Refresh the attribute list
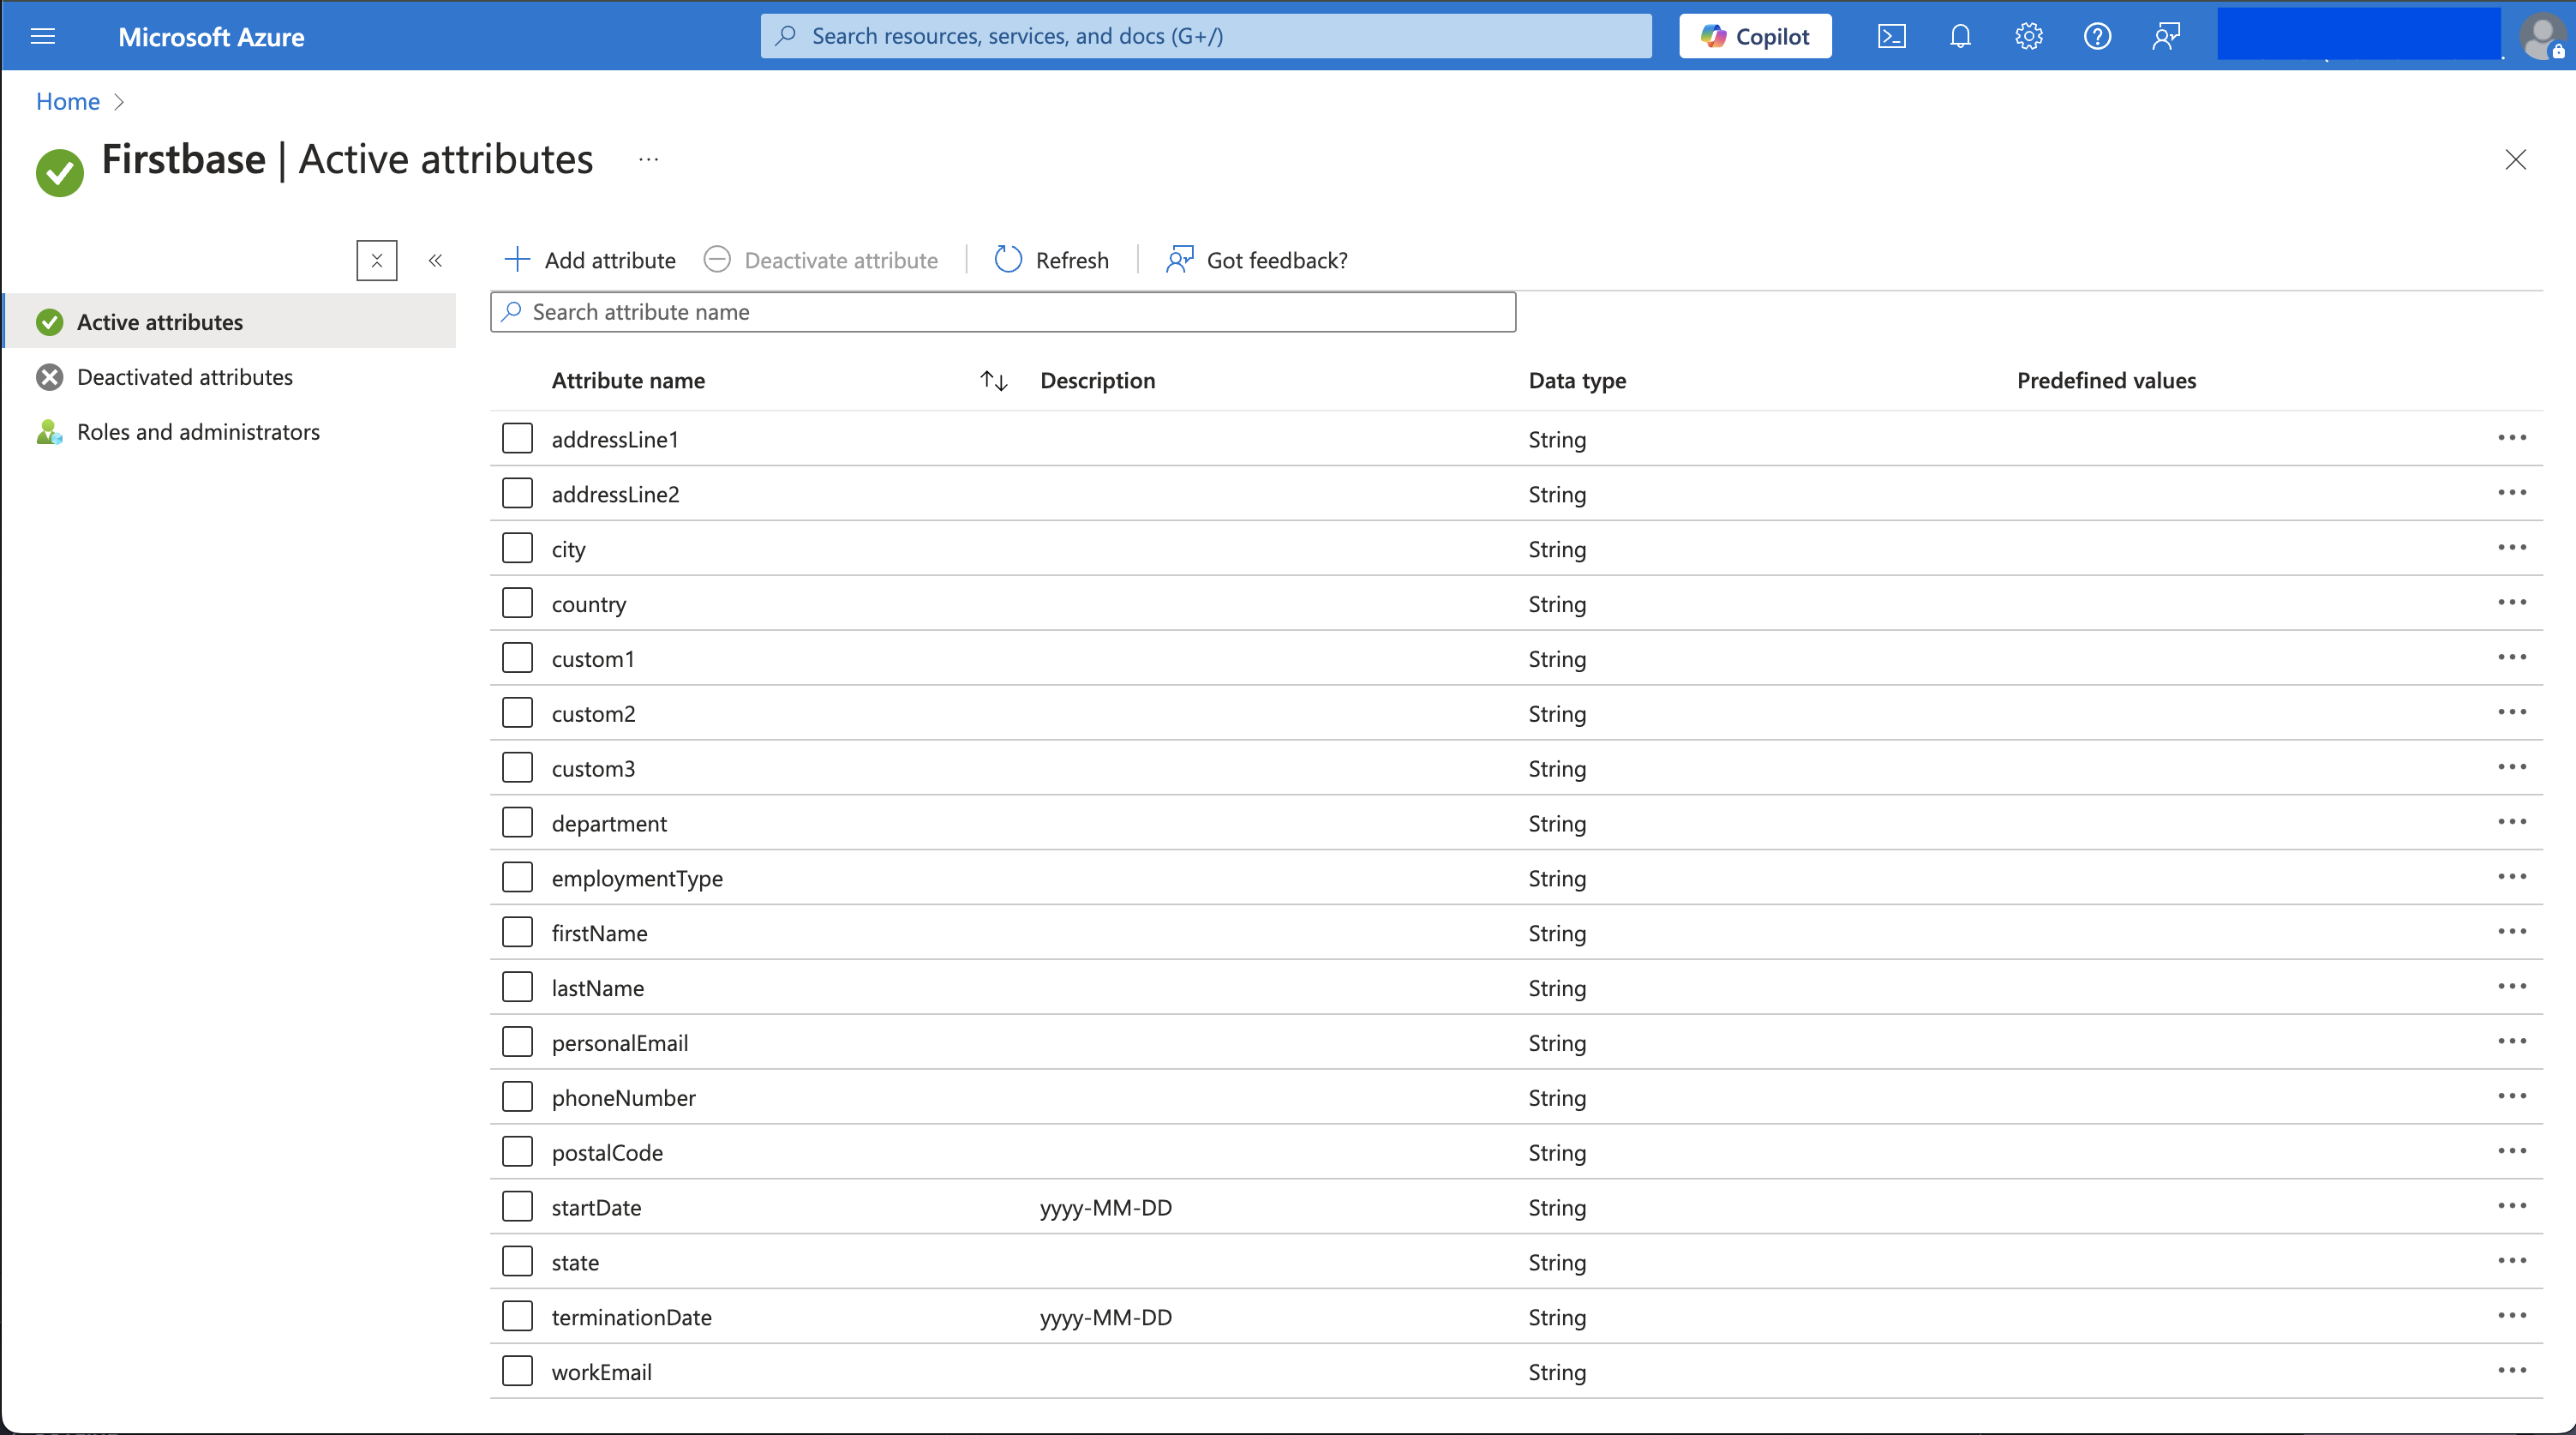2576x1435 pixels. (1051, 260)
